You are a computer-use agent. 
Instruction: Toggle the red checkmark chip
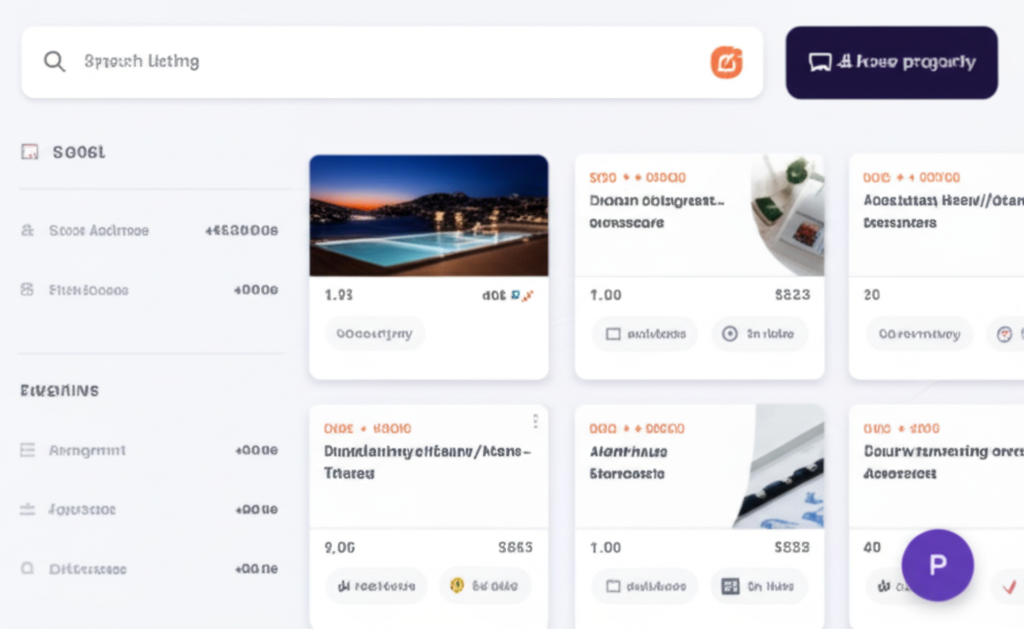(x=1008, y=587)
